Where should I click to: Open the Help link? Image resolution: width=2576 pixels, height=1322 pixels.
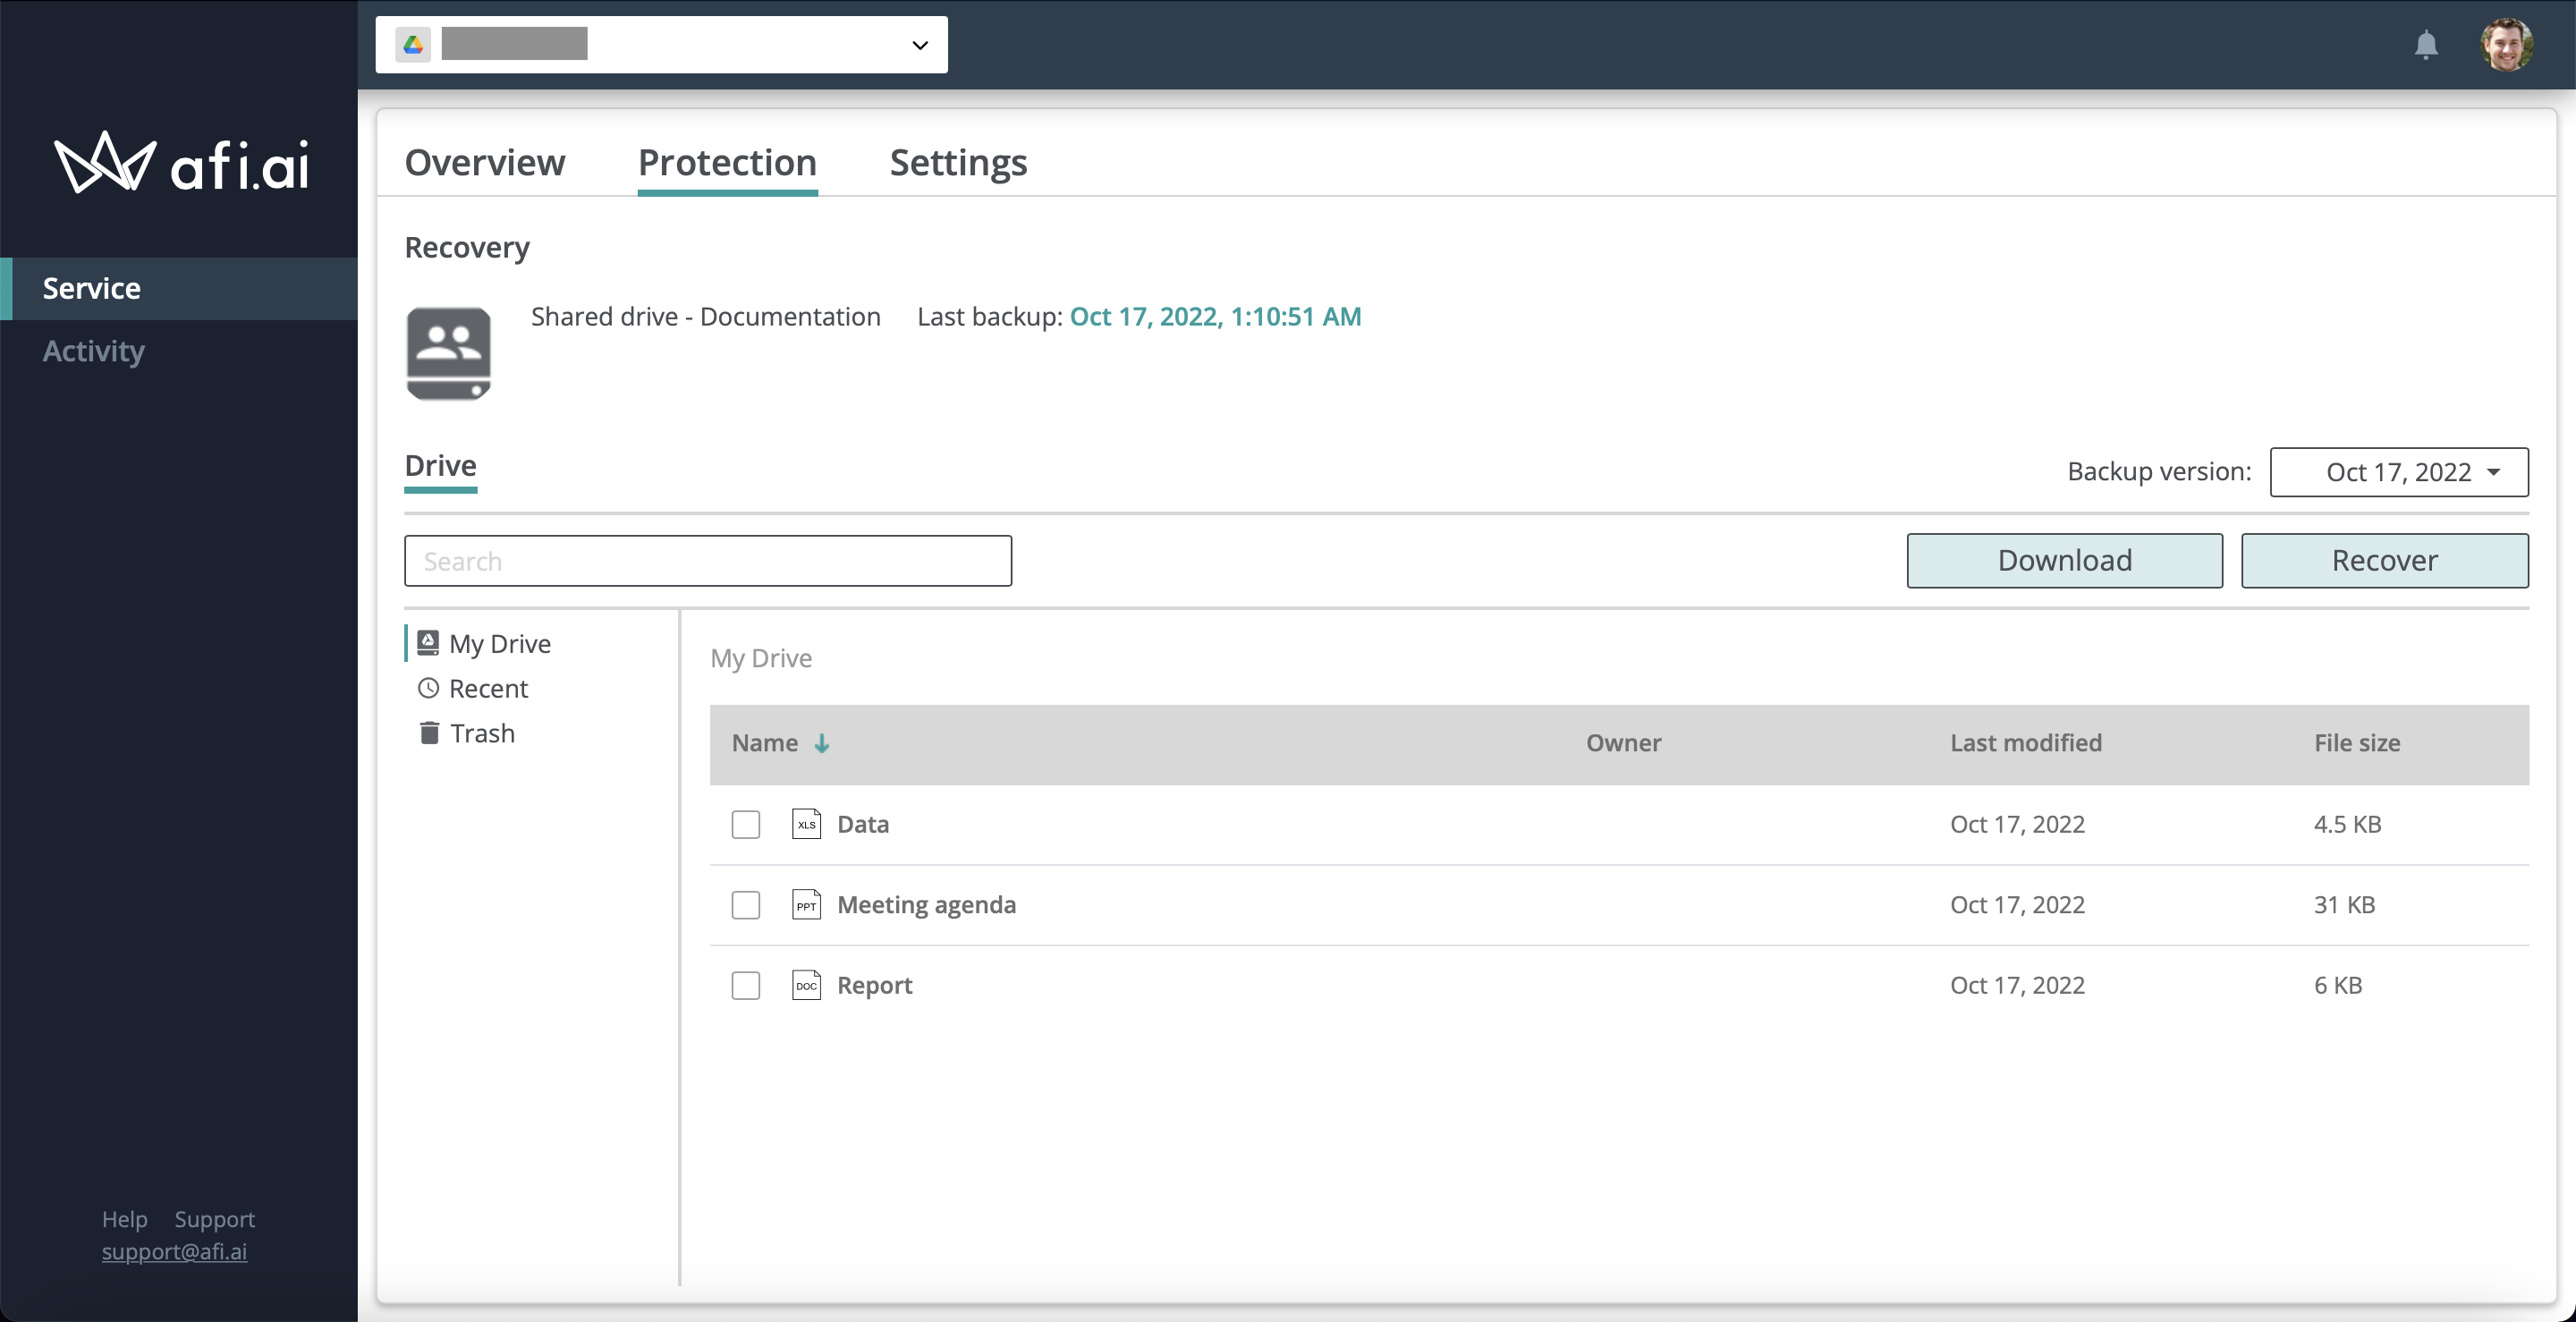pyautogui.click(x=124, y=1219)
